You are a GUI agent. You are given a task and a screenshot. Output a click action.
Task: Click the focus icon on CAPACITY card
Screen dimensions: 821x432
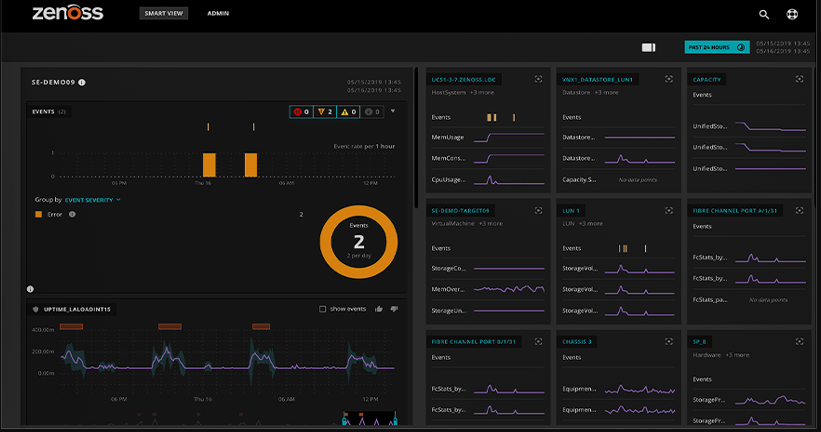(799, 79)
